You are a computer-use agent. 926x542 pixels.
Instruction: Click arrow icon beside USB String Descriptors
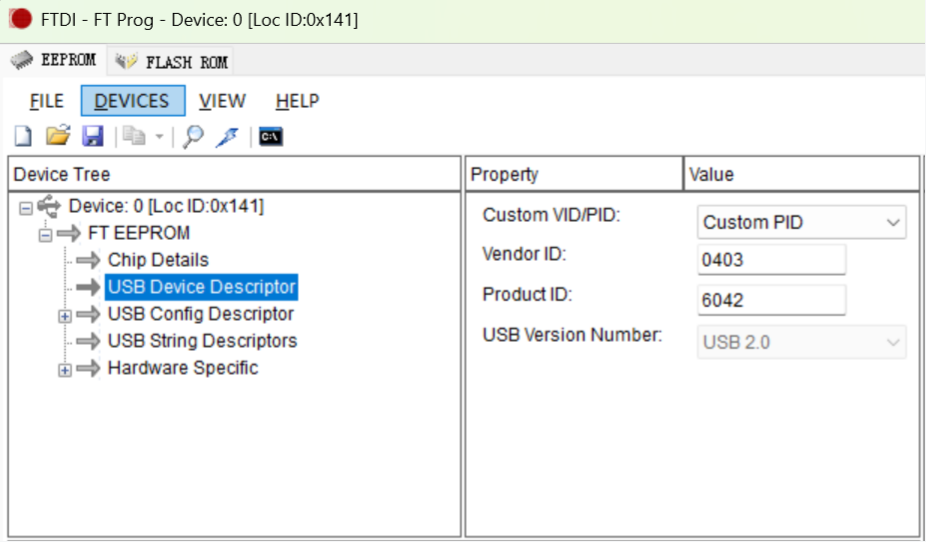[x=89, y=341]
